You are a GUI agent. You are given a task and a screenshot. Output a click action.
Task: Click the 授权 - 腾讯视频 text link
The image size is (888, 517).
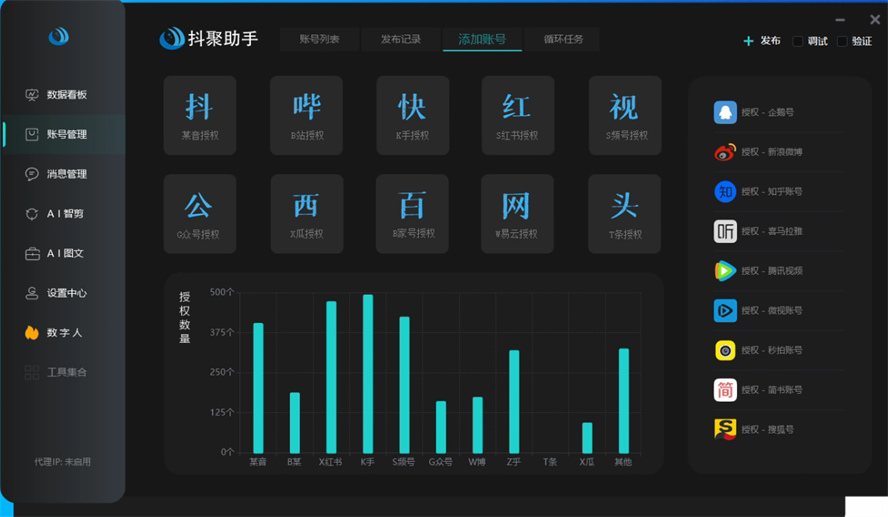pyautogui.click(x=772, y=271)
